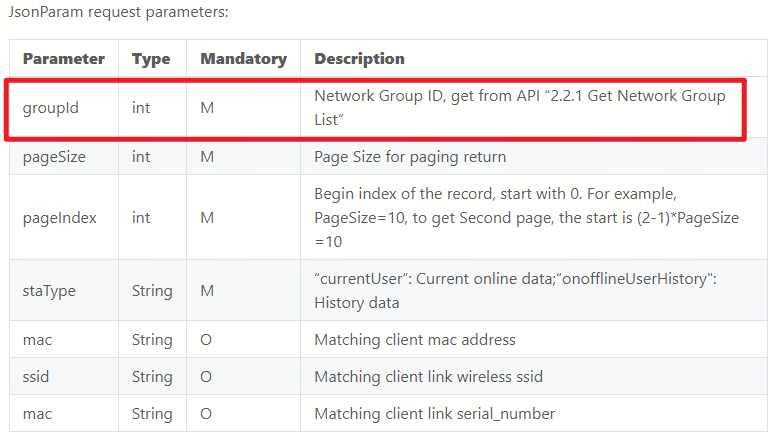This screenshot has width=773, height=440.
Task: Click "Matching client mac address" description text
Action: pyautogui.click(x=415, y=340)
